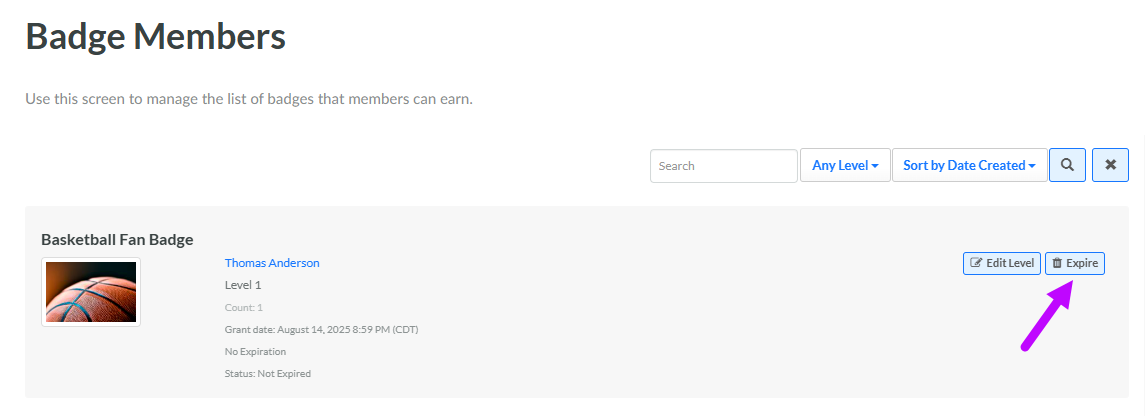Click the Basketball Fan Badge title
Image resolution: width=1145 pixels, height=416 pixels.
pyautogui.click(x=117, y=240)
